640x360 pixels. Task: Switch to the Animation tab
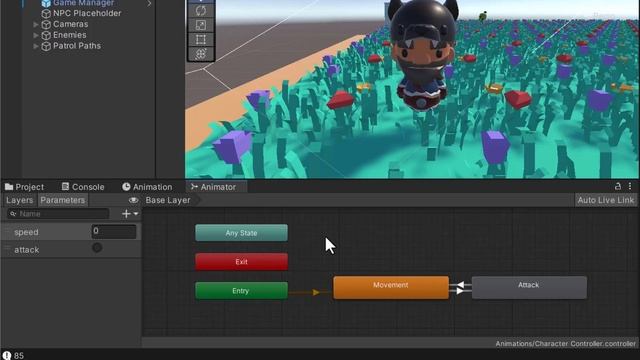click(147, 187)
